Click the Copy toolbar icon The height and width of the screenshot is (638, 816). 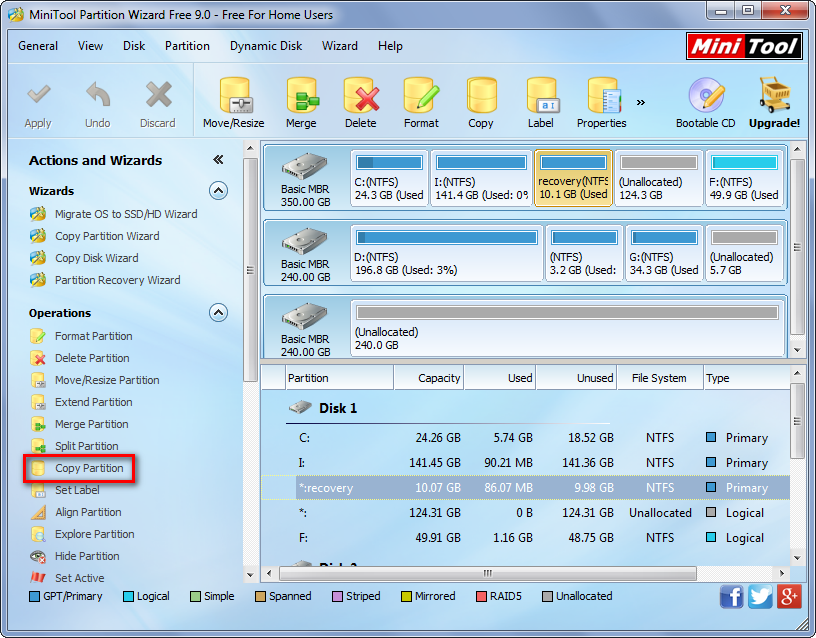coord(481,96)
